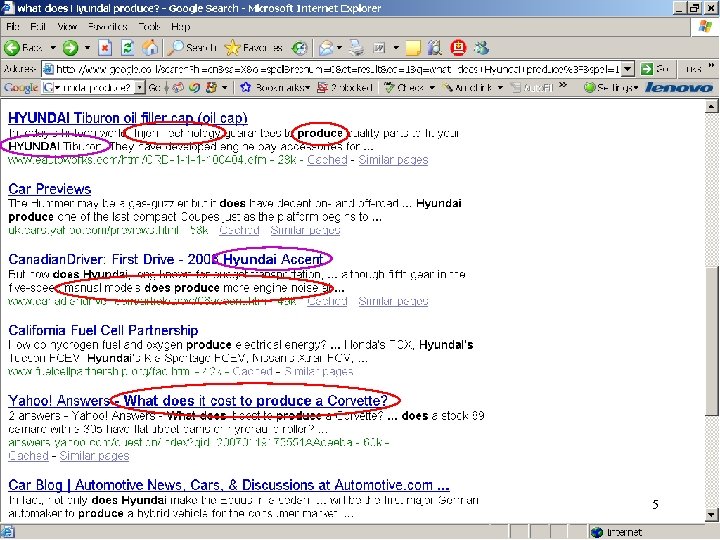Open the California Fuel Cell Partnership result
Screen dimensions: 720x540
103,330
